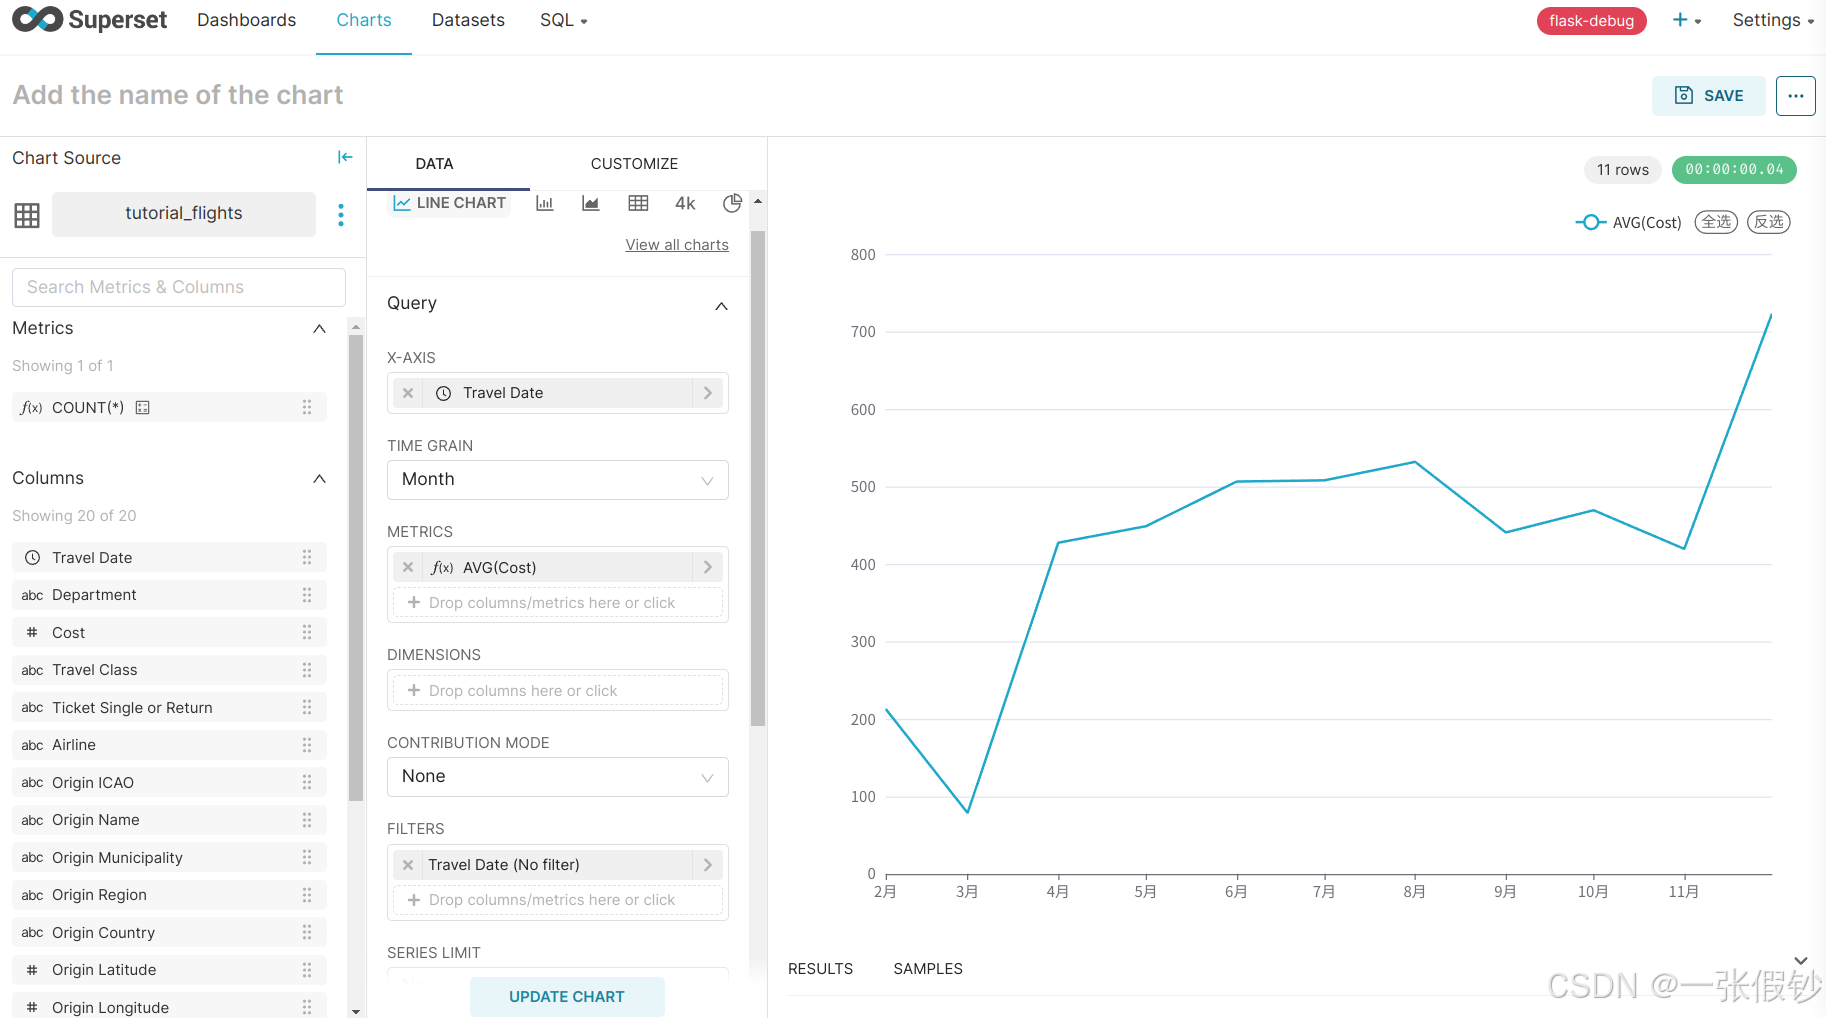Open the View all charts link
This screenshot has height=1018, width=1826.
coord(677,245)
